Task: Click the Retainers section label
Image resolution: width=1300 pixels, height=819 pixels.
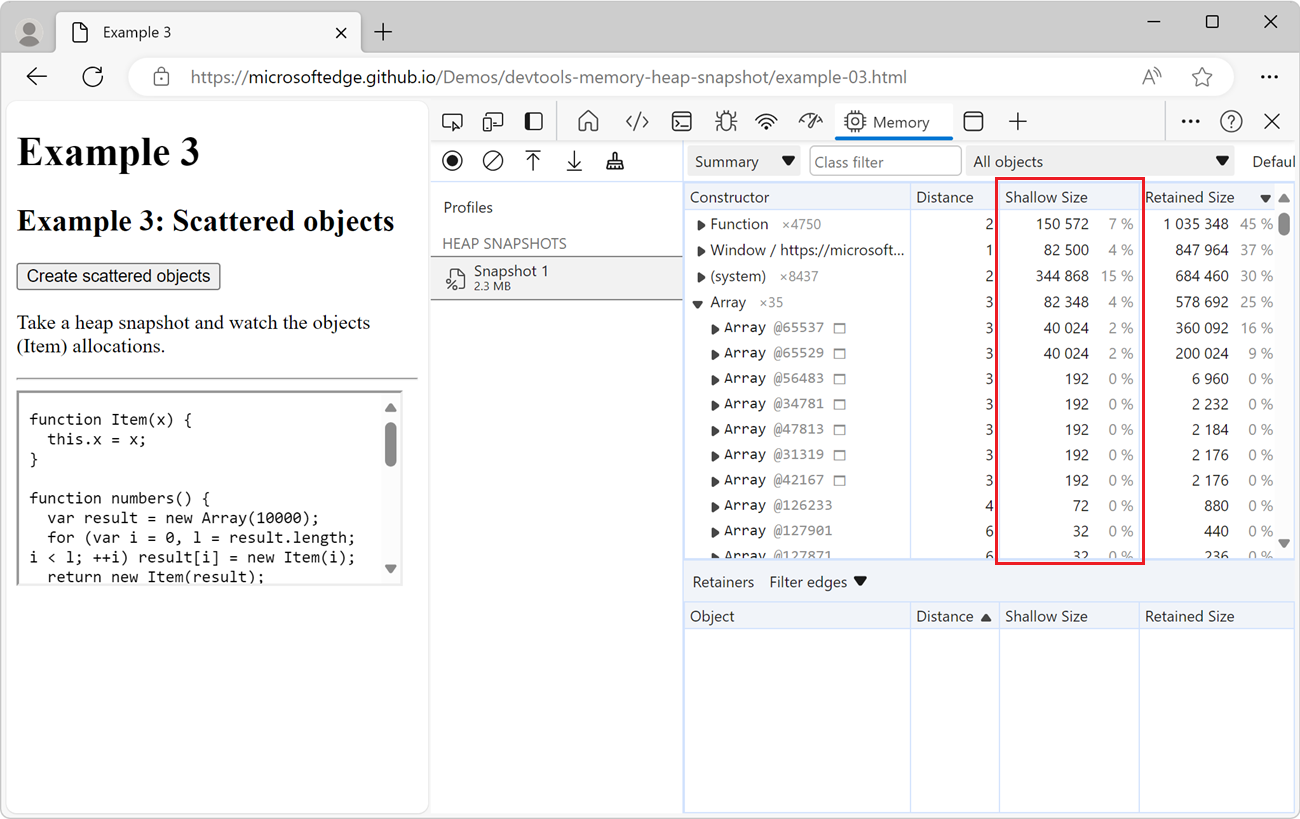Action: pyautogui.click(x=723, y=582)
